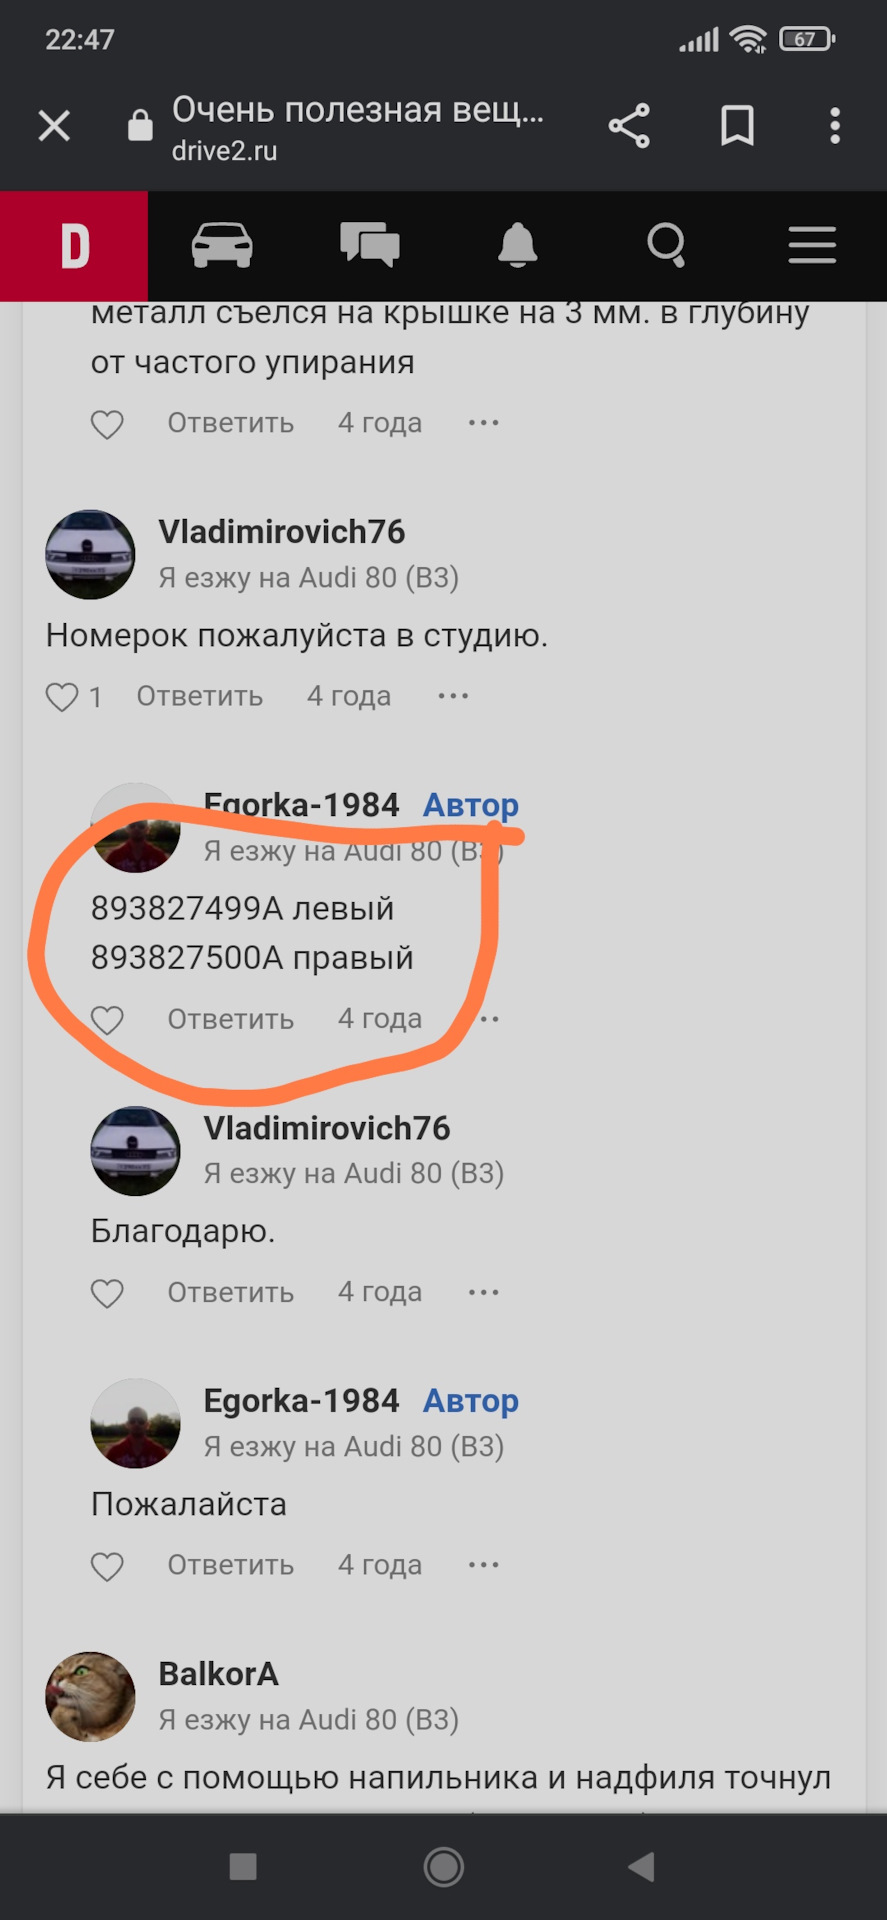Viewport: 887px width, 1920px height.
Task: Open more options on 'Номерок пожалуйста' comment
Action: click(453, 696)
